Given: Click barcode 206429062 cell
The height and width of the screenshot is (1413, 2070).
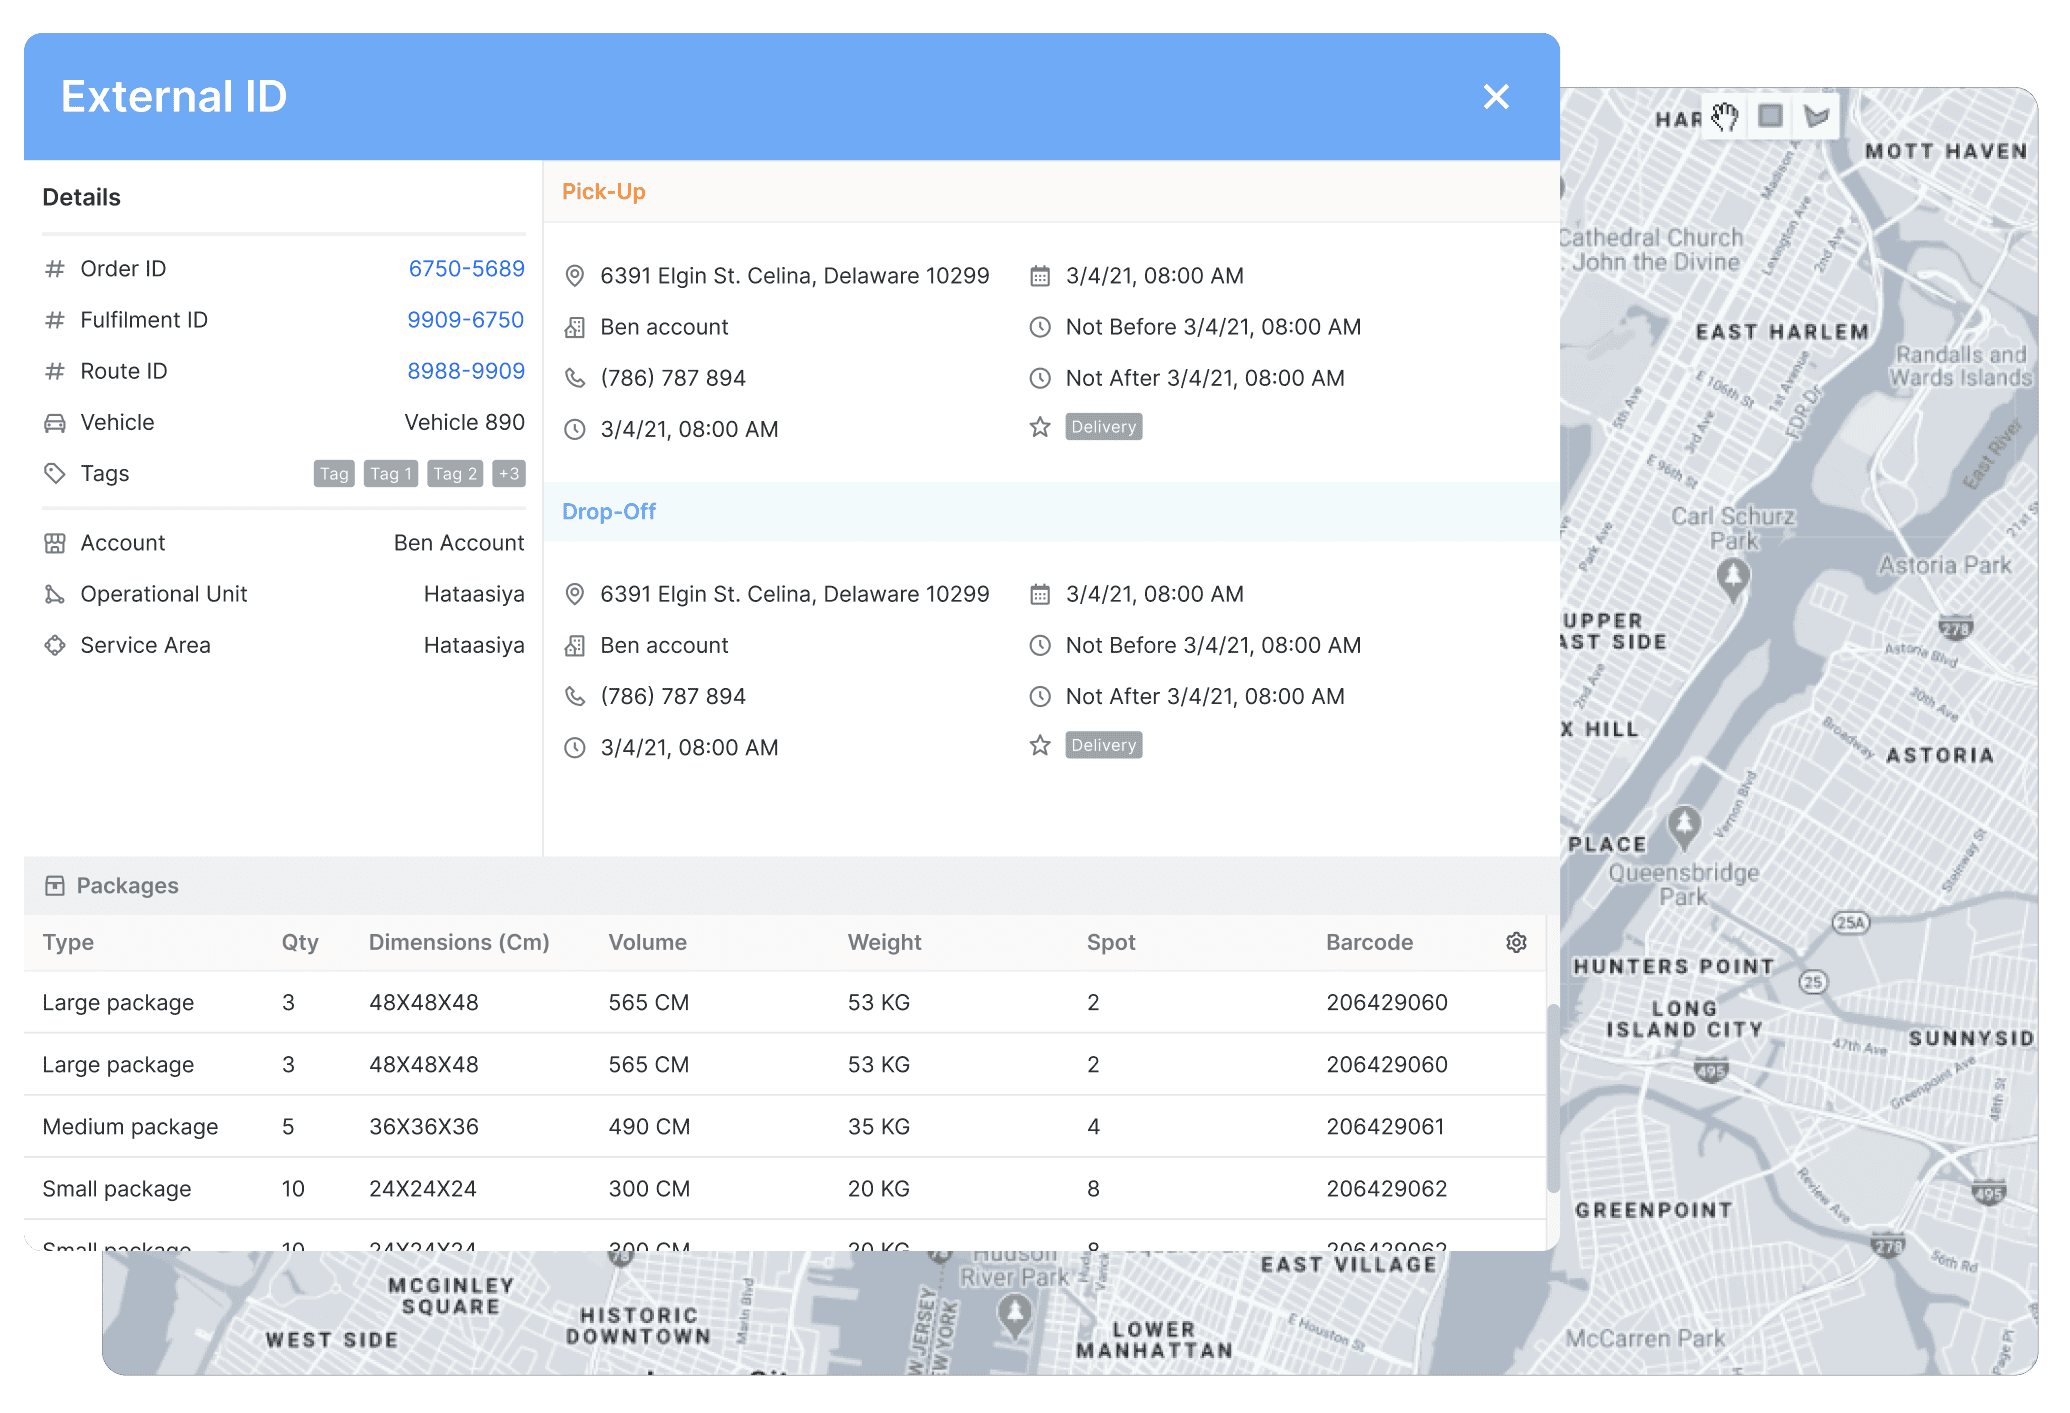Looking at the screenshot, I should tap(1387, 1189).
